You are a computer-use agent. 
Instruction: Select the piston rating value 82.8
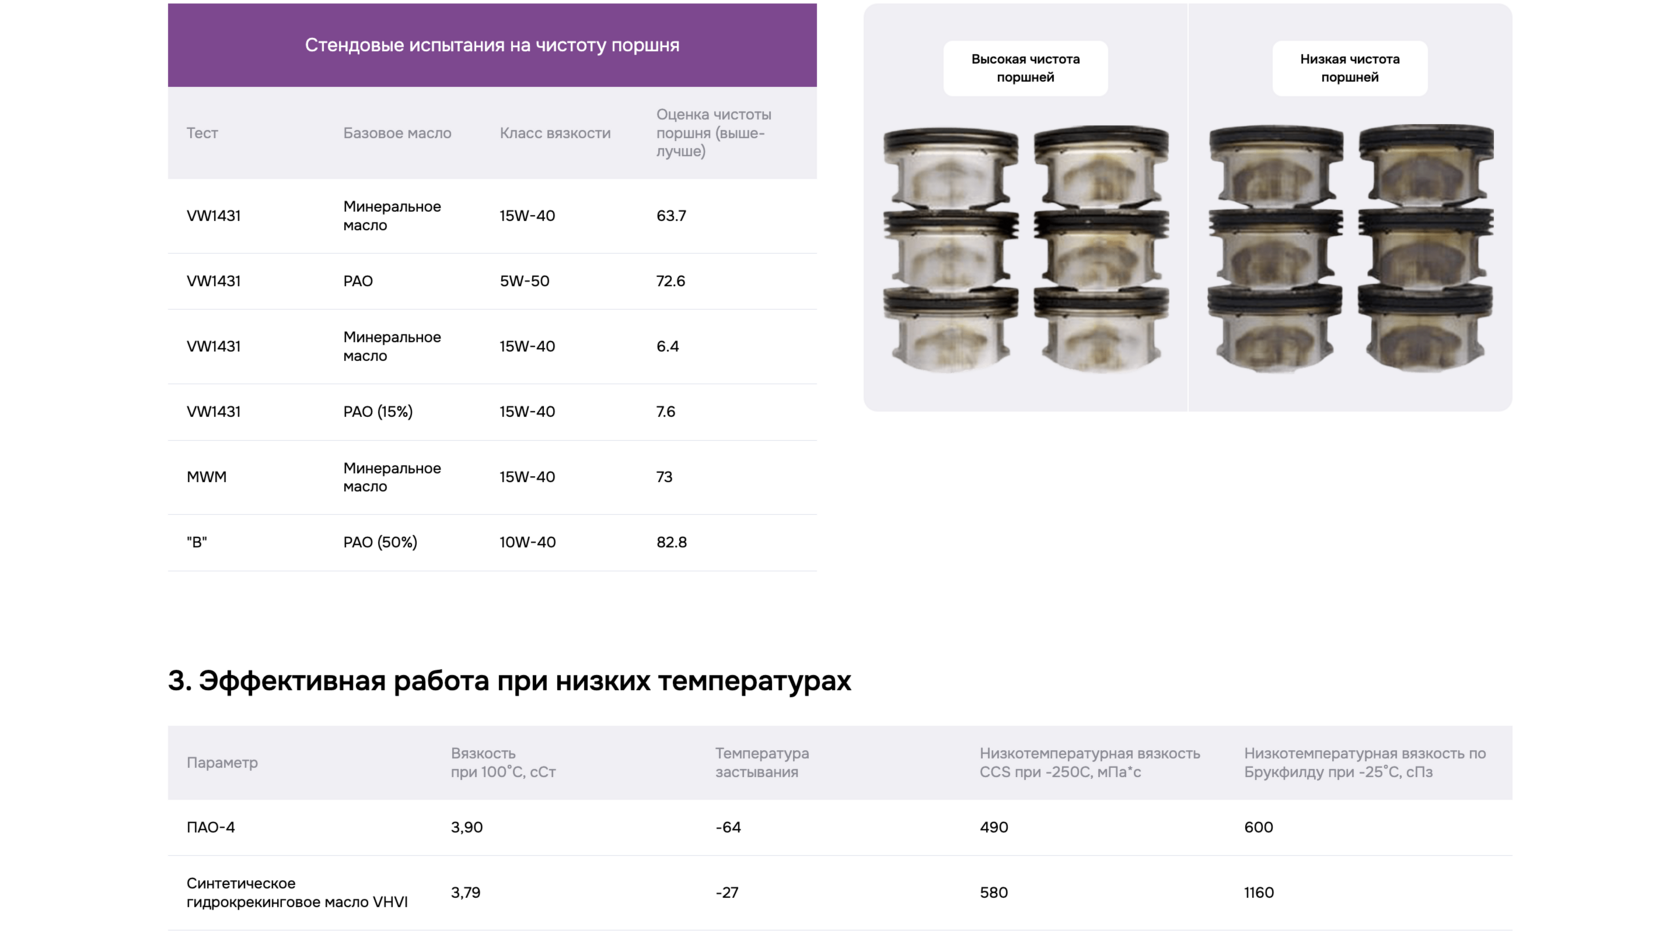(672, 542)
